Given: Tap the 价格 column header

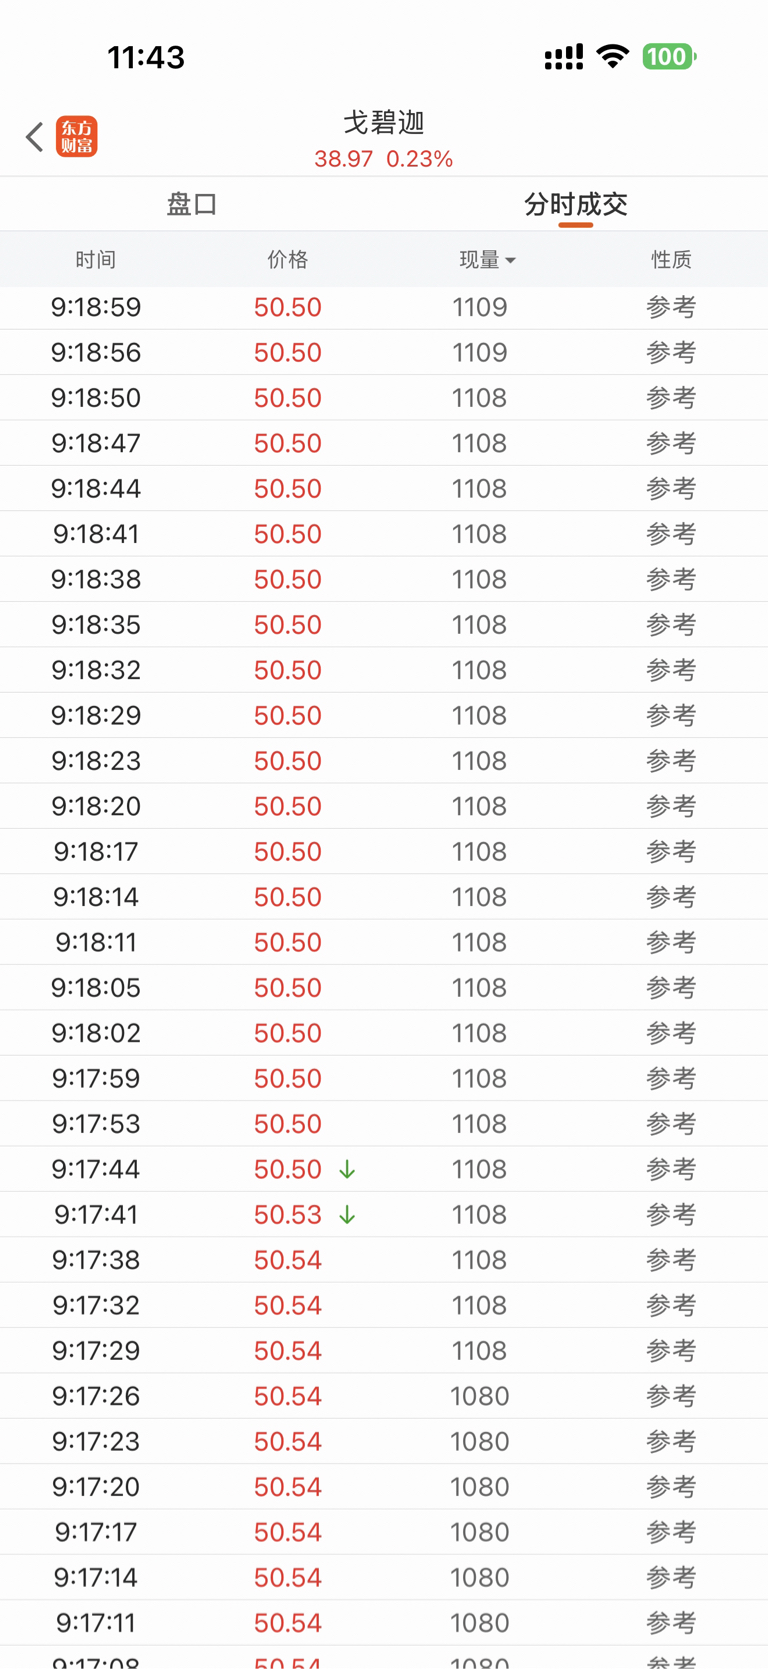Looking at the screenshot, I should (x=288, y=260).
